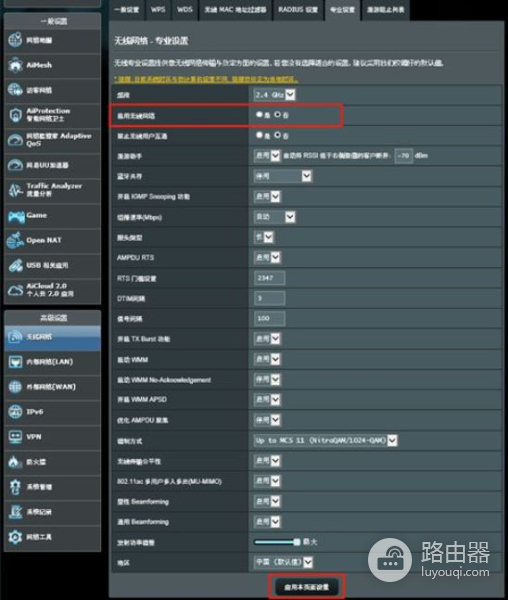Open the region (地区) dropdown

283,562
